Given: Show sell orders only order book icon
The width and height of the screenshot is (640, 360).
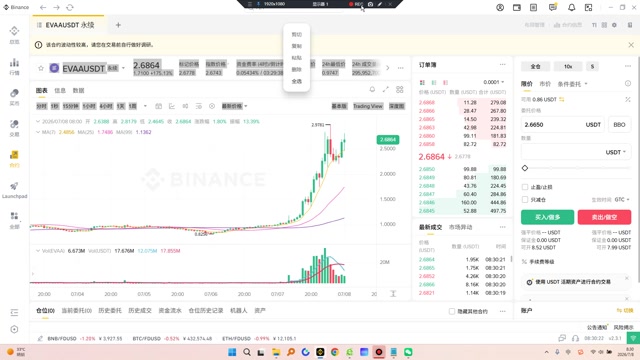Looking at the screenshot, I should 445,82.
